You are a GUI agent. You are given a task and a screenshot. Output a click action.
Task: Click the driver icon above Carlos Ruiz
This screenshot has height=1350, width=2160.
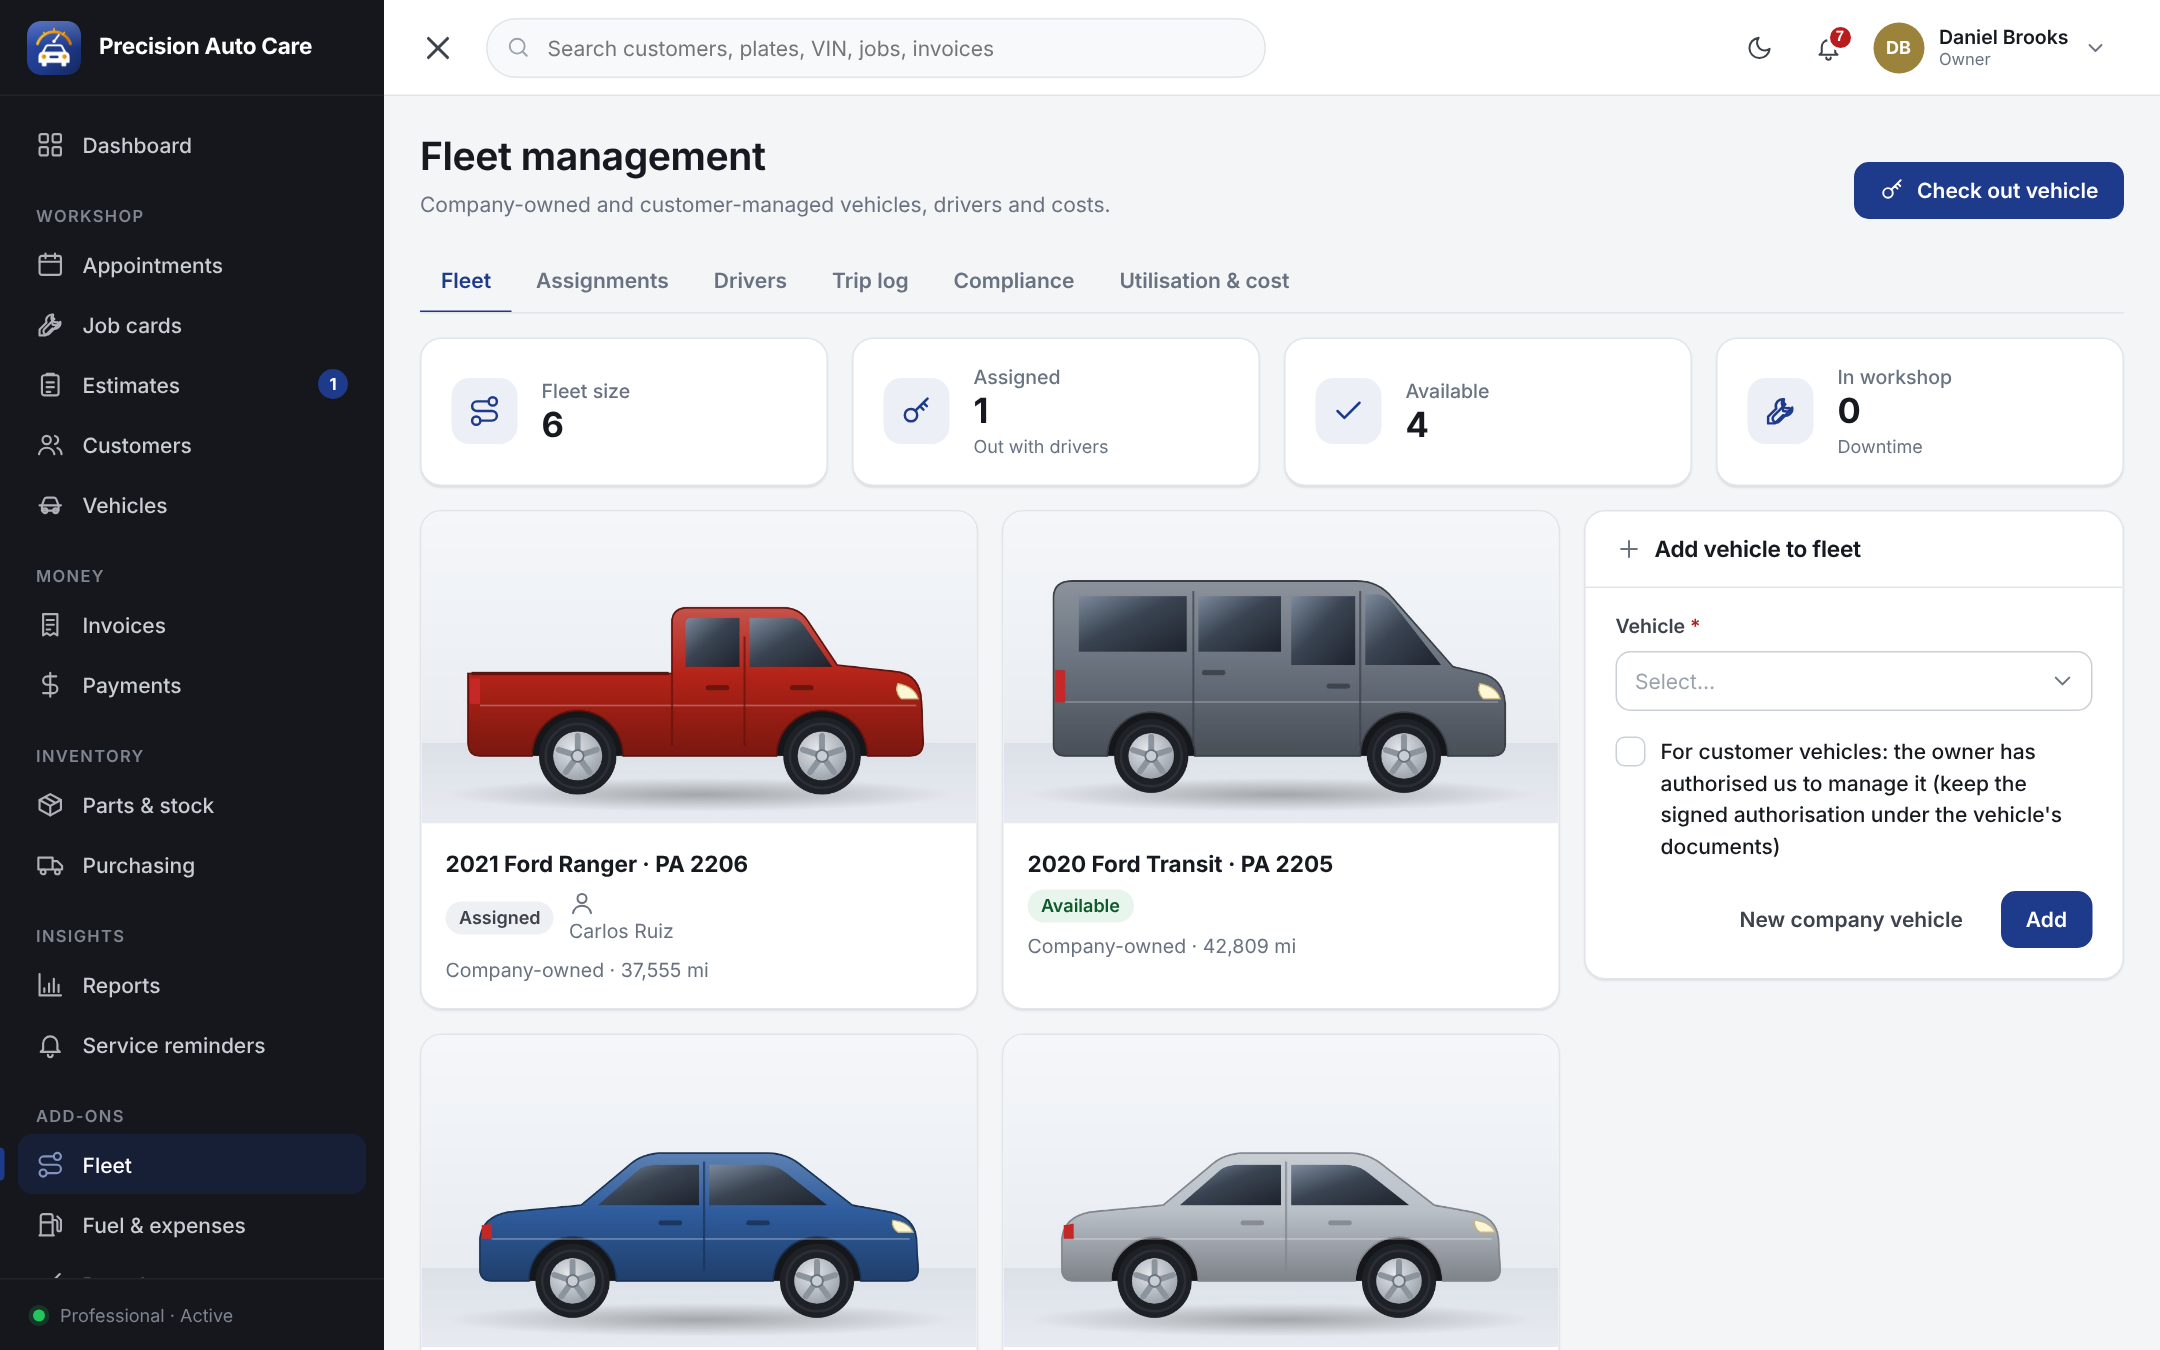coord(582,904)
